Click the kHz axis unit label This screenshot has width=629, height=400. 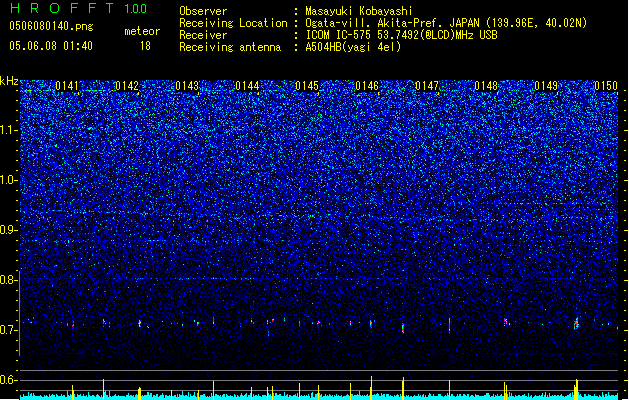point(9,81)
